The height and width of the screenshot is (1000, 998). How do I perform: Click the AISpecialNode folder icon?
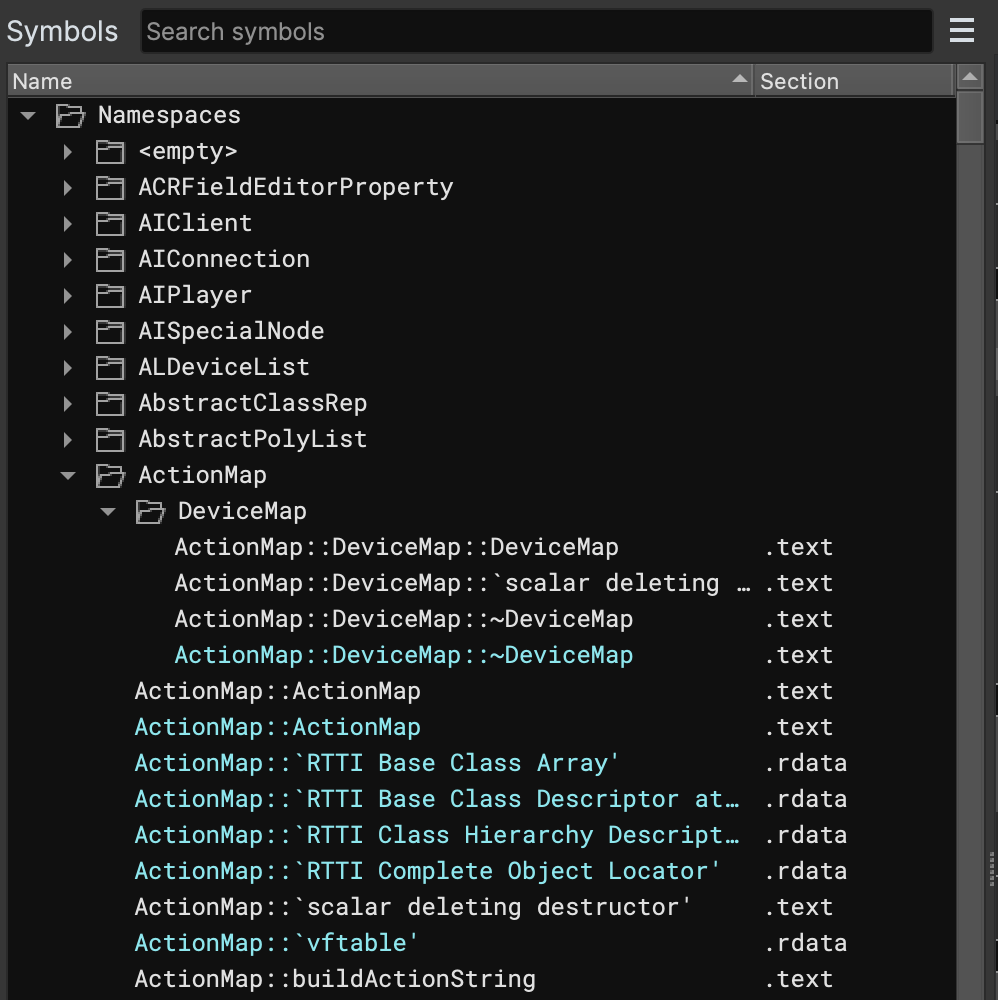click(x=110, y=332)
